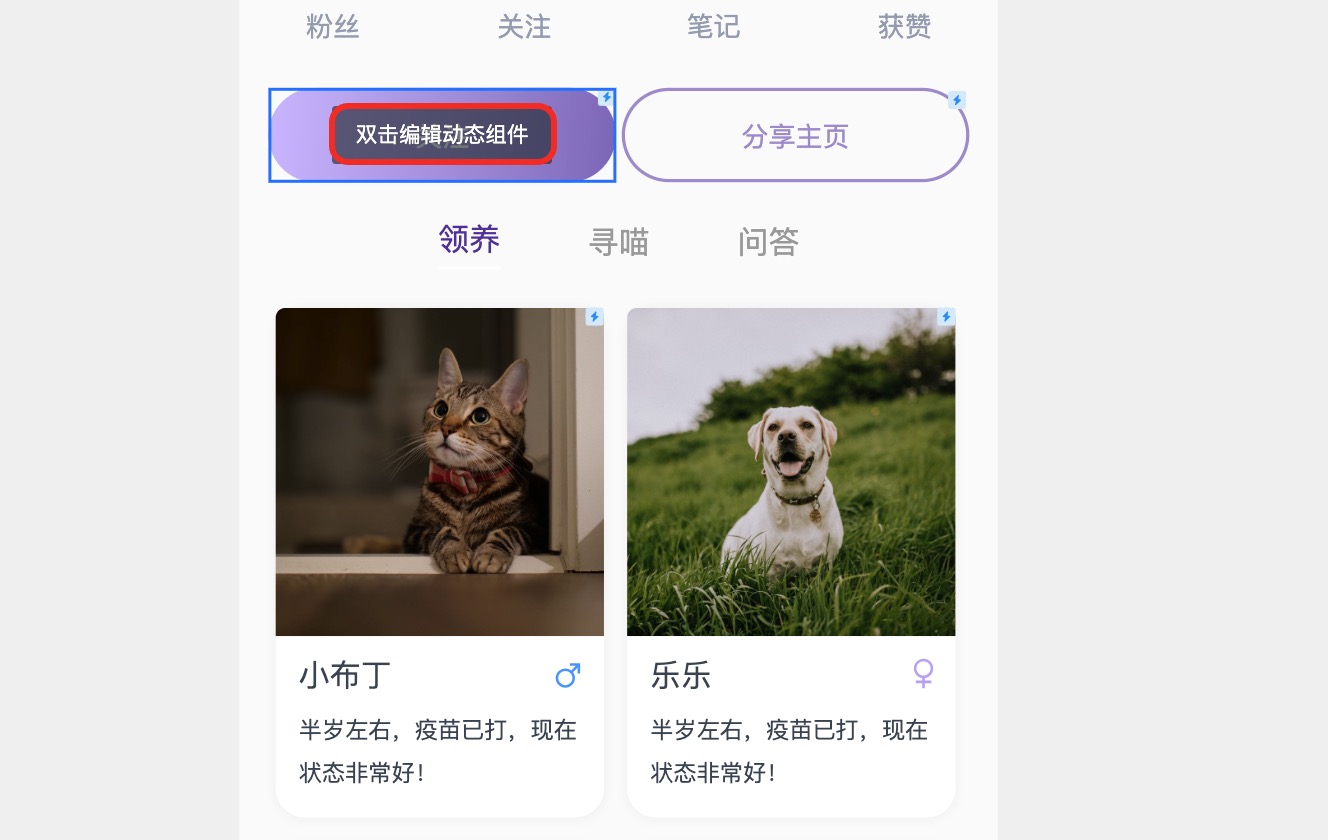1328x840 pixels.
Task: Click the 获赞 stat label
Action: [x=905, y=26]
